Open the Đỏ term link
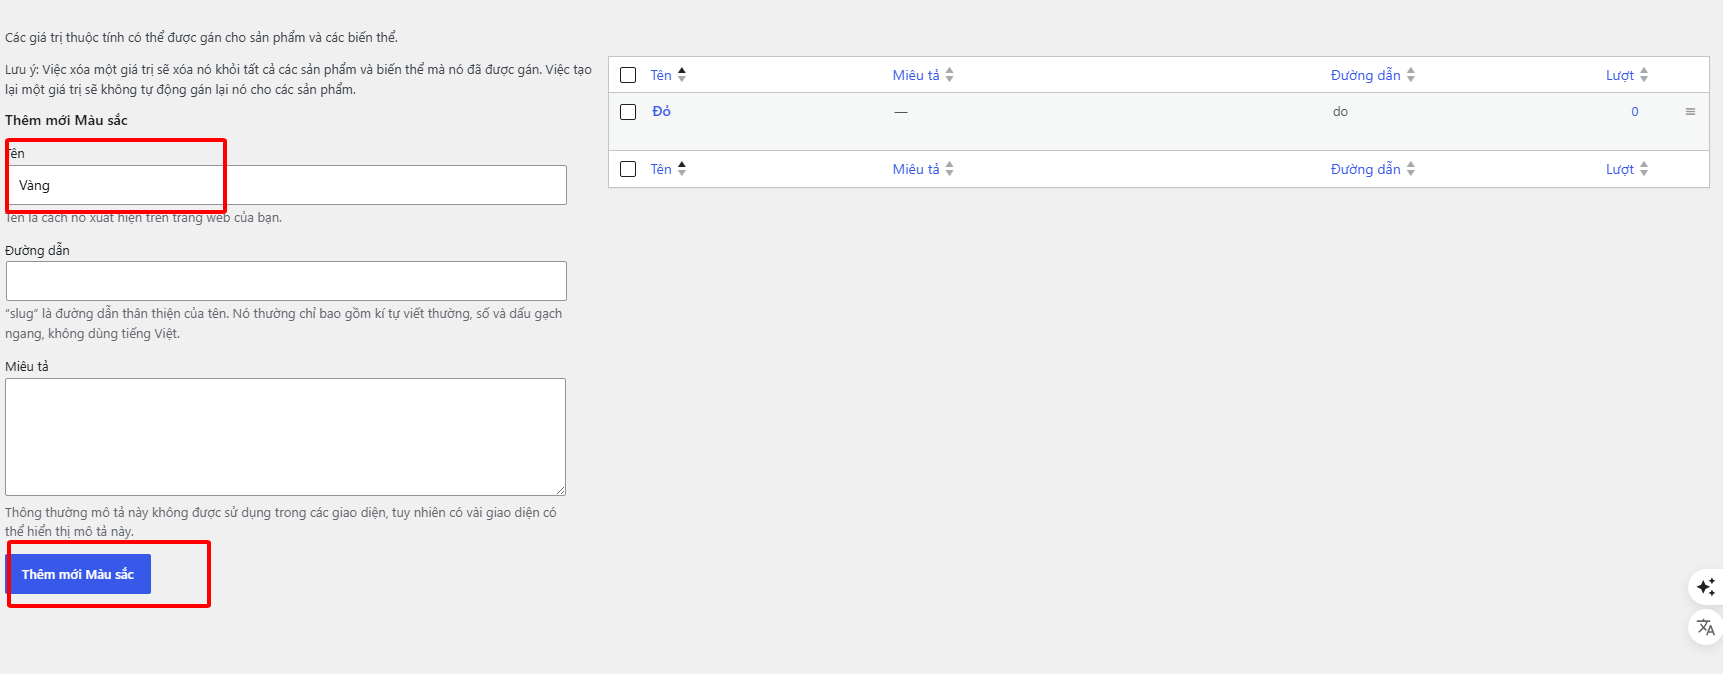The image size is (1723, 674). pyautogui.click(x=661, y=111)
